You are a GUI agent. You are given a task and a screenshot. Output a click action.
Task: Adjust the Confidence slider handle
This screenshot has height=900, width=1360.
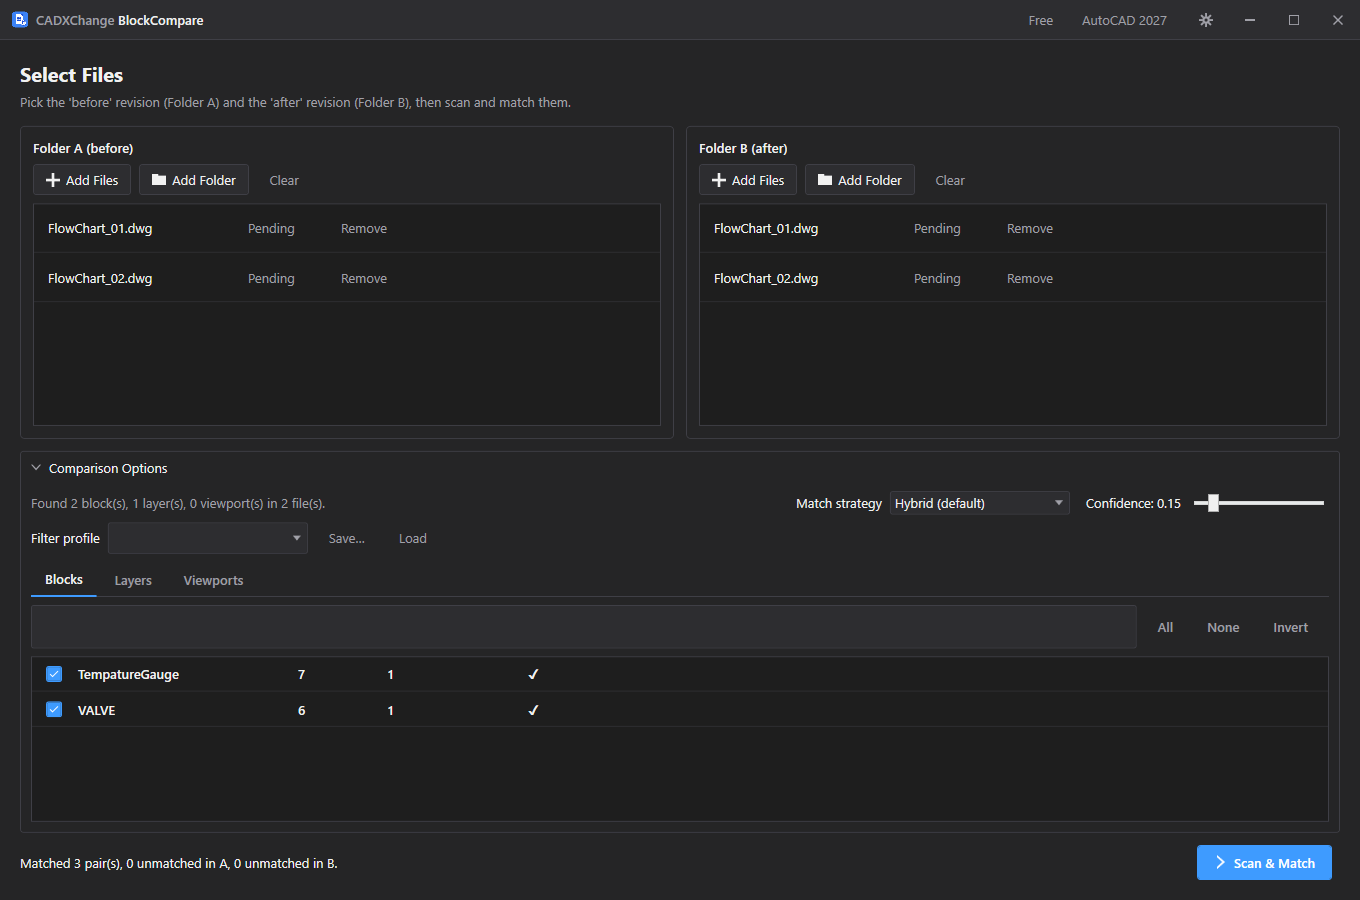click(1213, 503)
